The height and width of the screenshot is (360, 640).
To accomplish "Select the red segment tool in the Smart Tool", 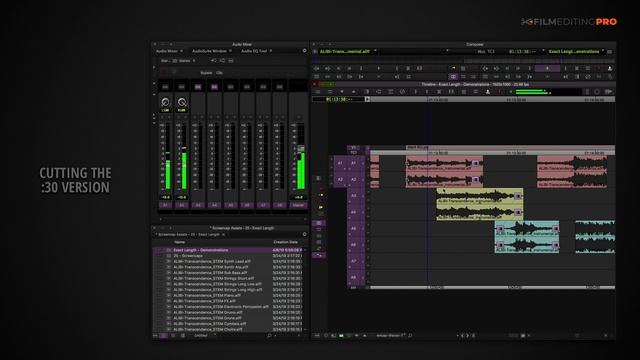I will (x=321, y=189).
